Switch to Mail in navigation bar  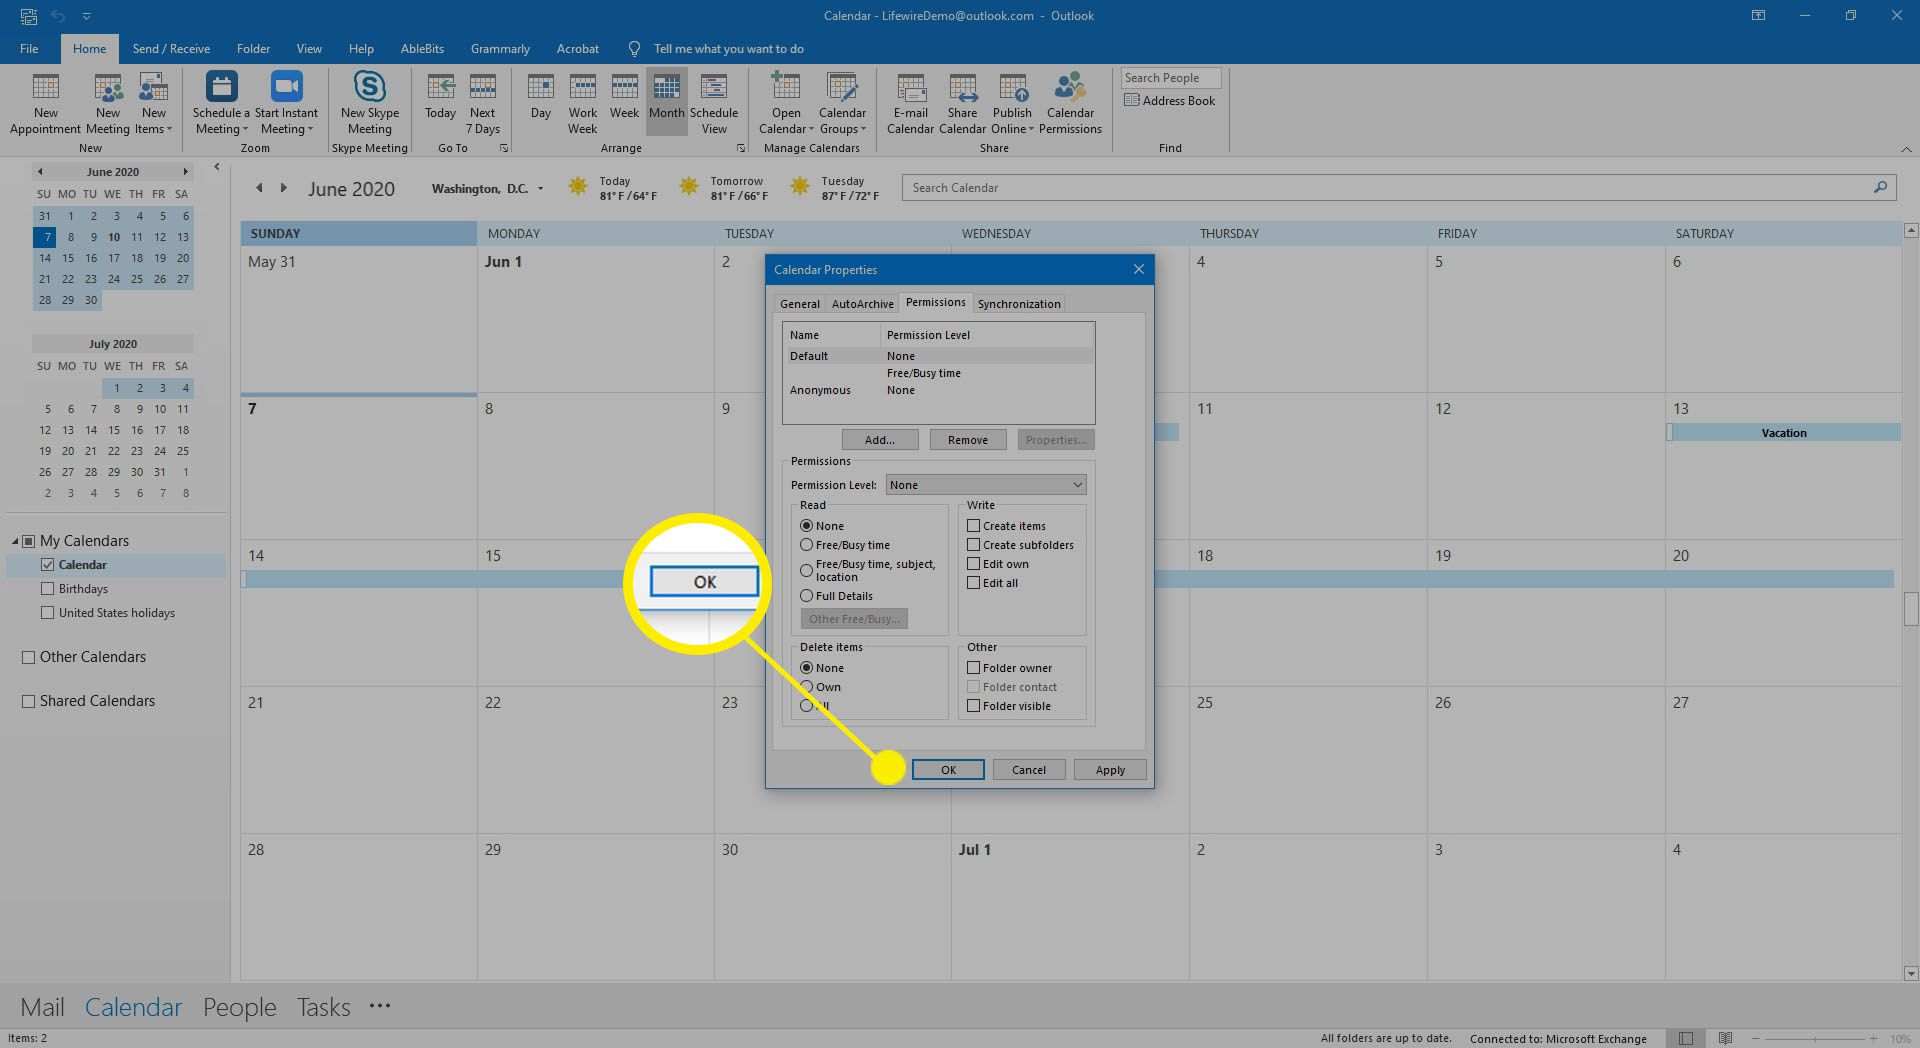tap(42, 1007)
